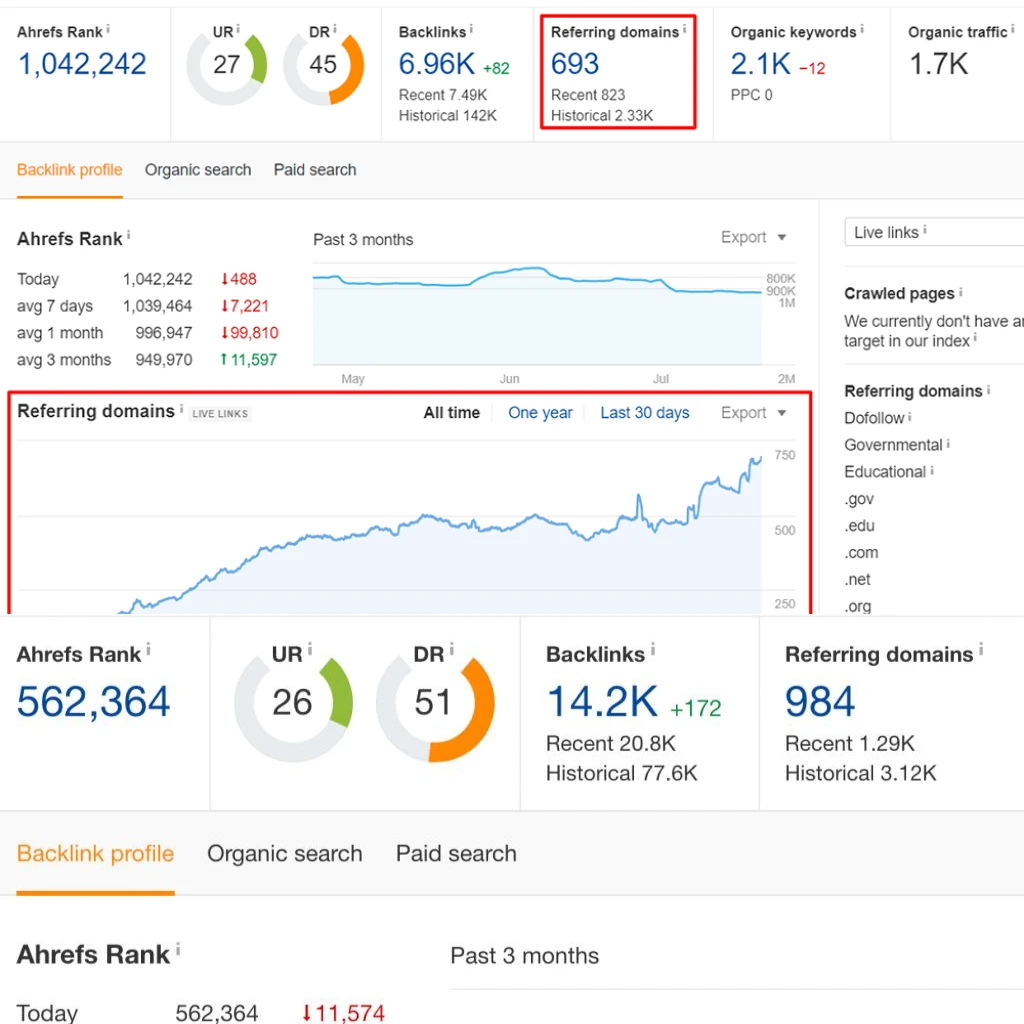Click info icon inside Live links box
Screen dimensions: 1024x1024
click(x=925, y=230)
